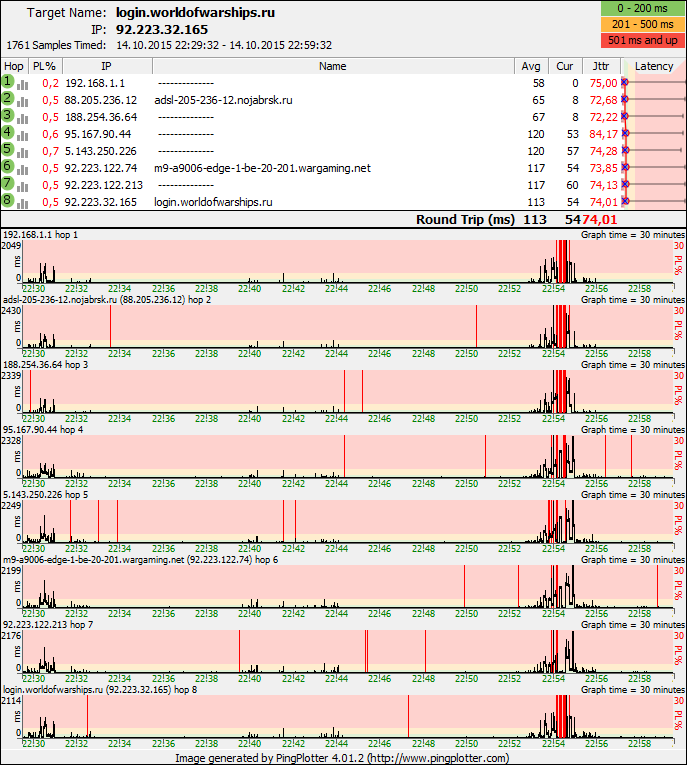Click the Jttr column header

(x=601, y=66)
